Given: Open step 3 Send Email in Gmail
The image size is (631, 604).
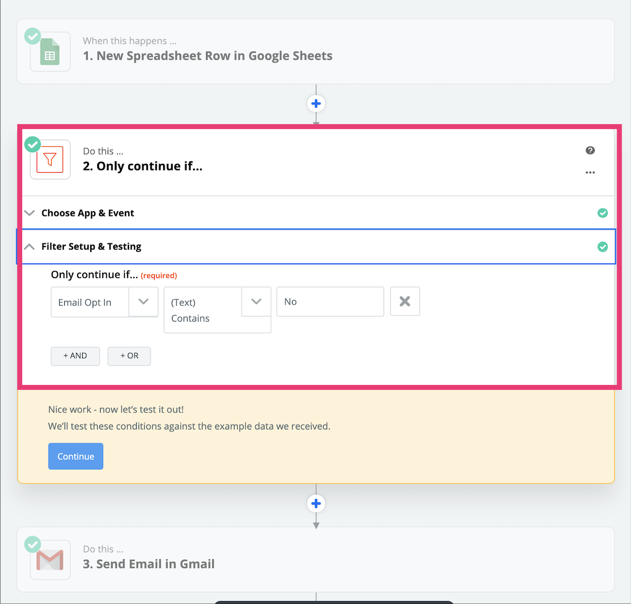Looking at the screenshot, I should click(149, 564).
